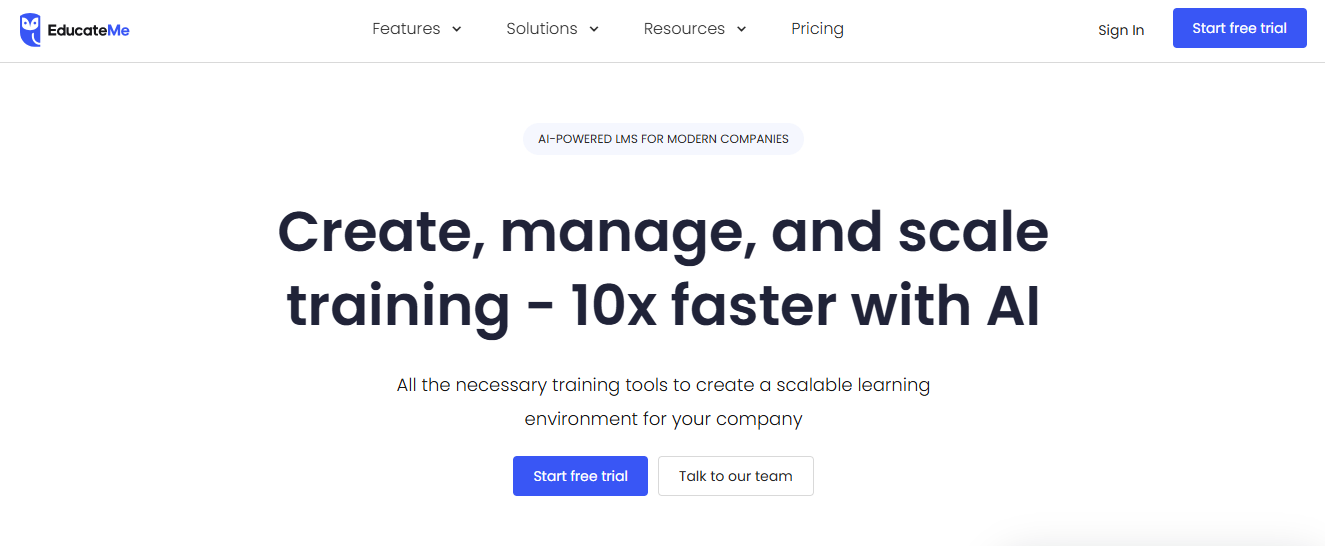Click the "10x" text in the headline
The height and width of the screenshot is (546, 1325).
(x=612, y=308)
